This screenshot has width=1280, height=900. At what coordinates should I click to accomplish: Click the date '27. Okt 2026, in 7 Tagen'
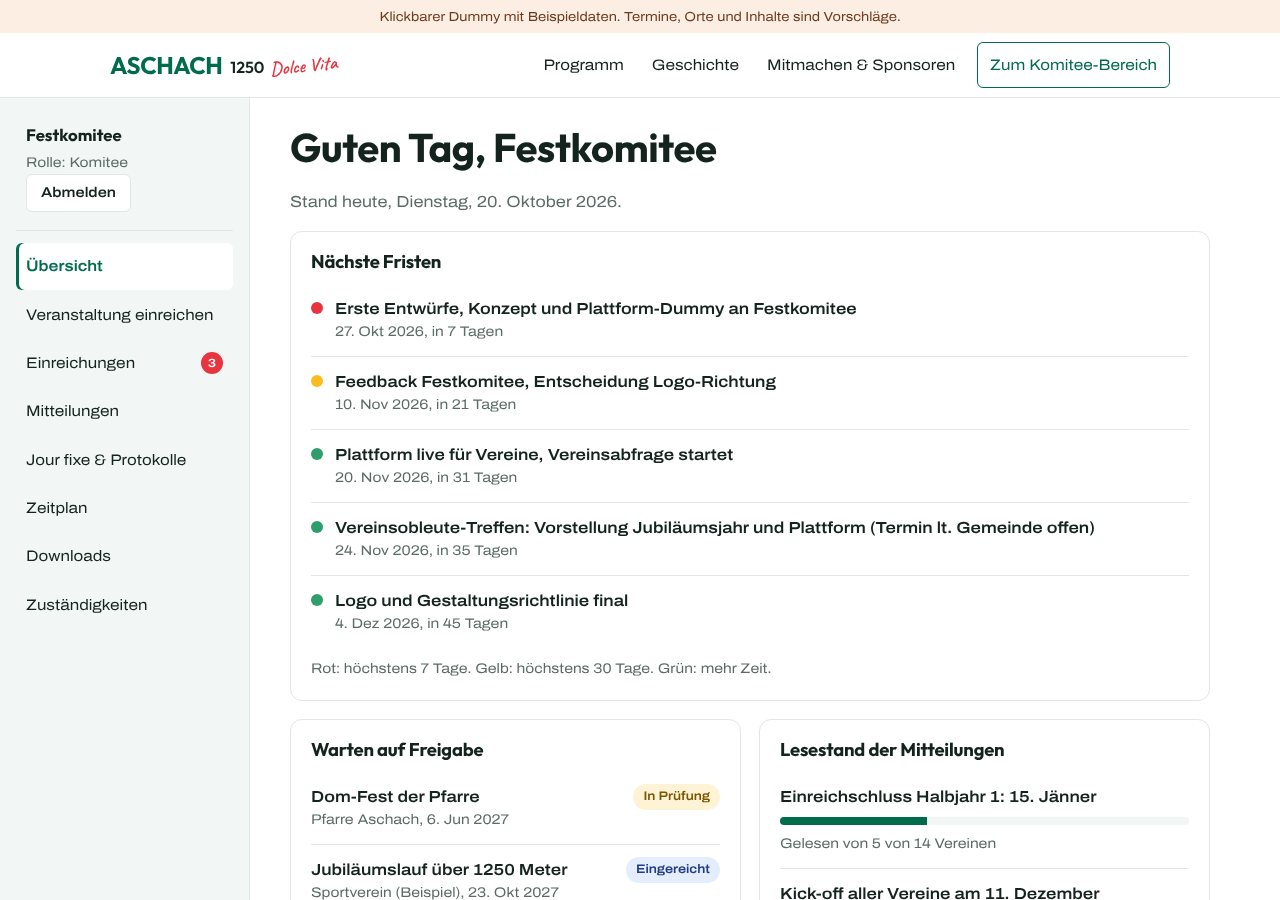(419, 331)
